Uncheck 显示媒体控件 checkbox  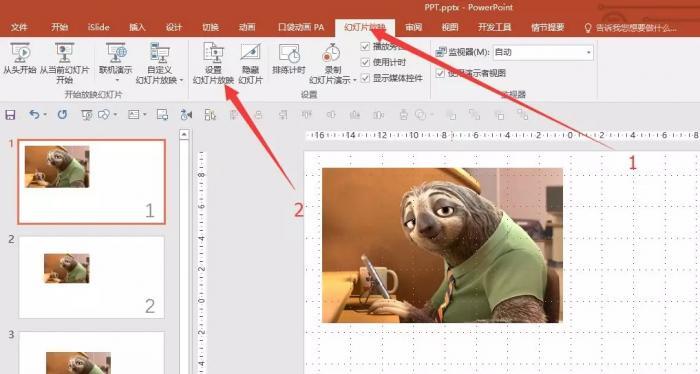pyautogui.click(x=365, y=78)
